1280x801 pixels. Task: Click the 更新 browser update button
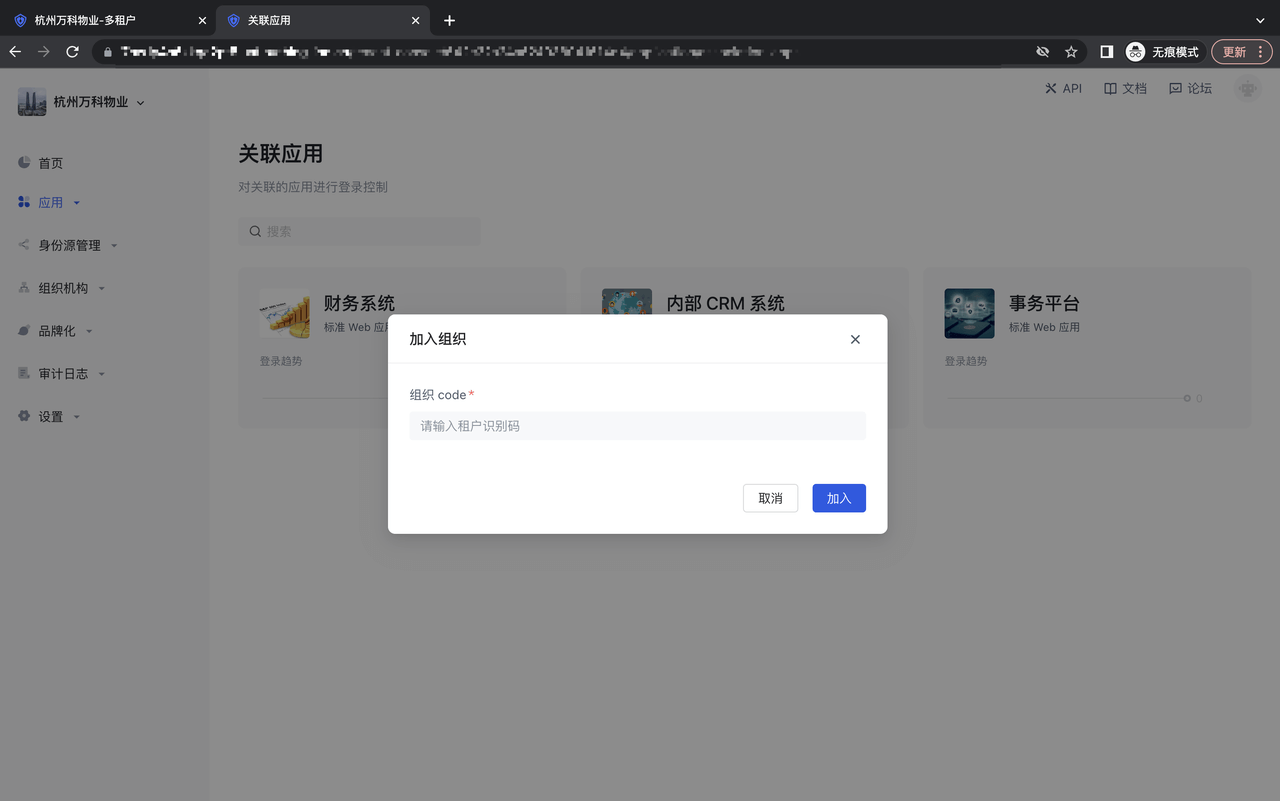1242,52
